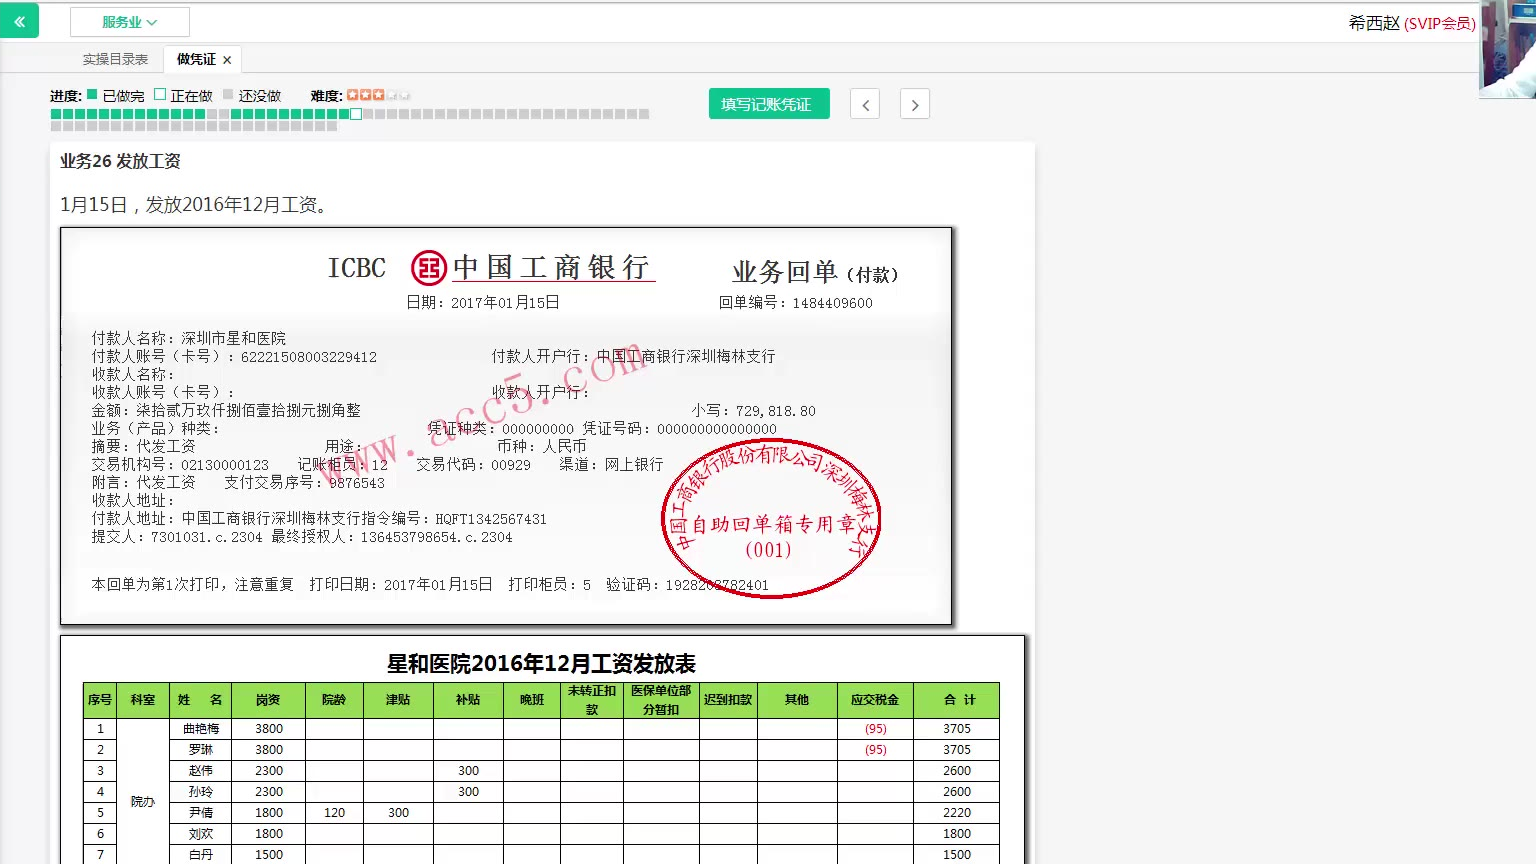The image size is (1536, 864).
Task: Click the first gray square in second progress row
Action: click(x=56, y=126)
